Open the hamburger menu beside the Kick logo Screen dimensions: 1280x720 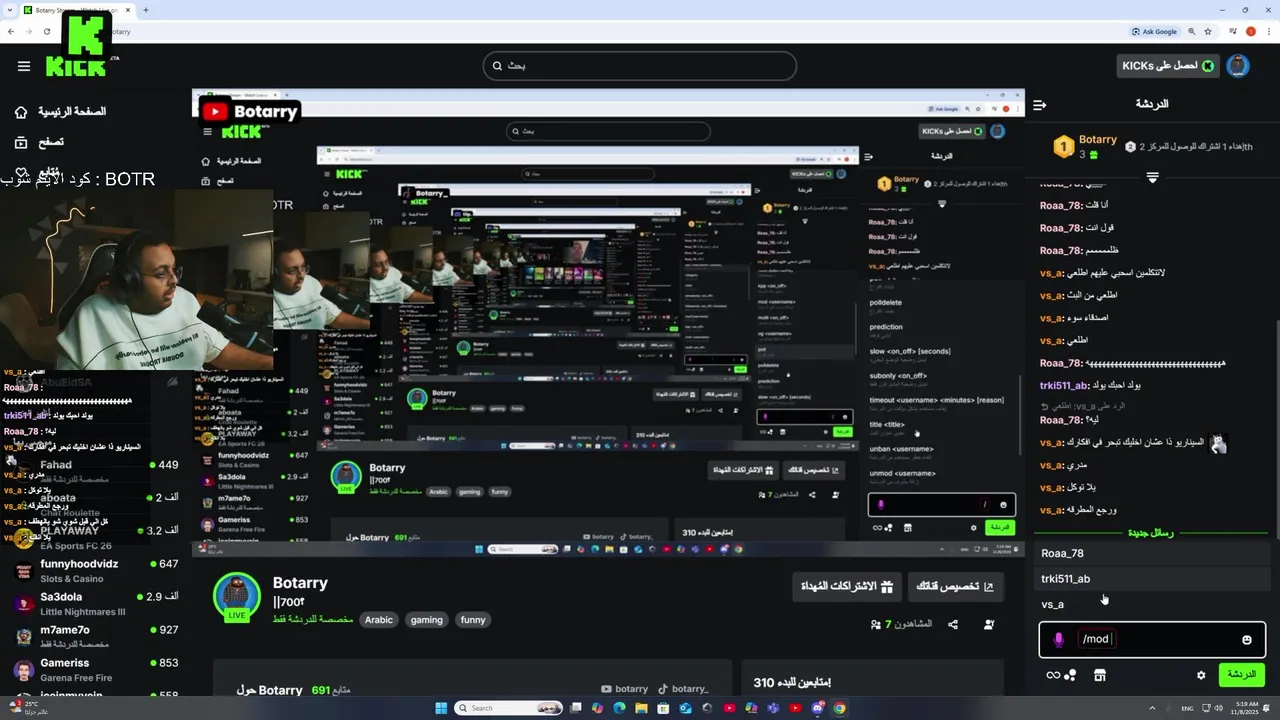[24, 66]
